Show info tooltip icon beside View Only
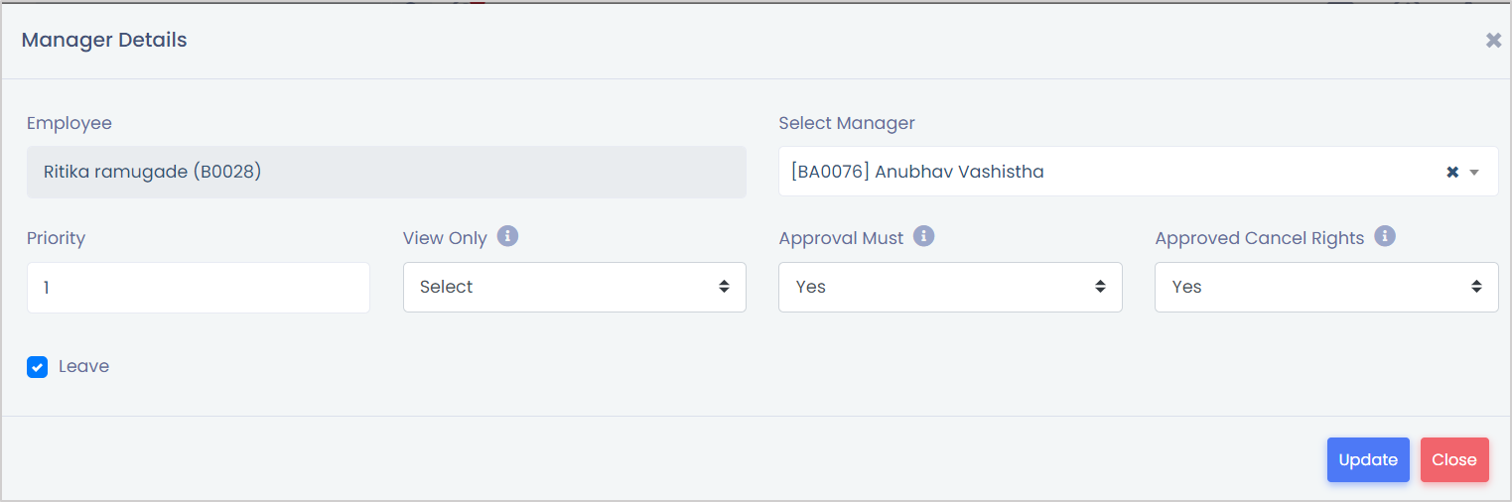 (507, 237)
